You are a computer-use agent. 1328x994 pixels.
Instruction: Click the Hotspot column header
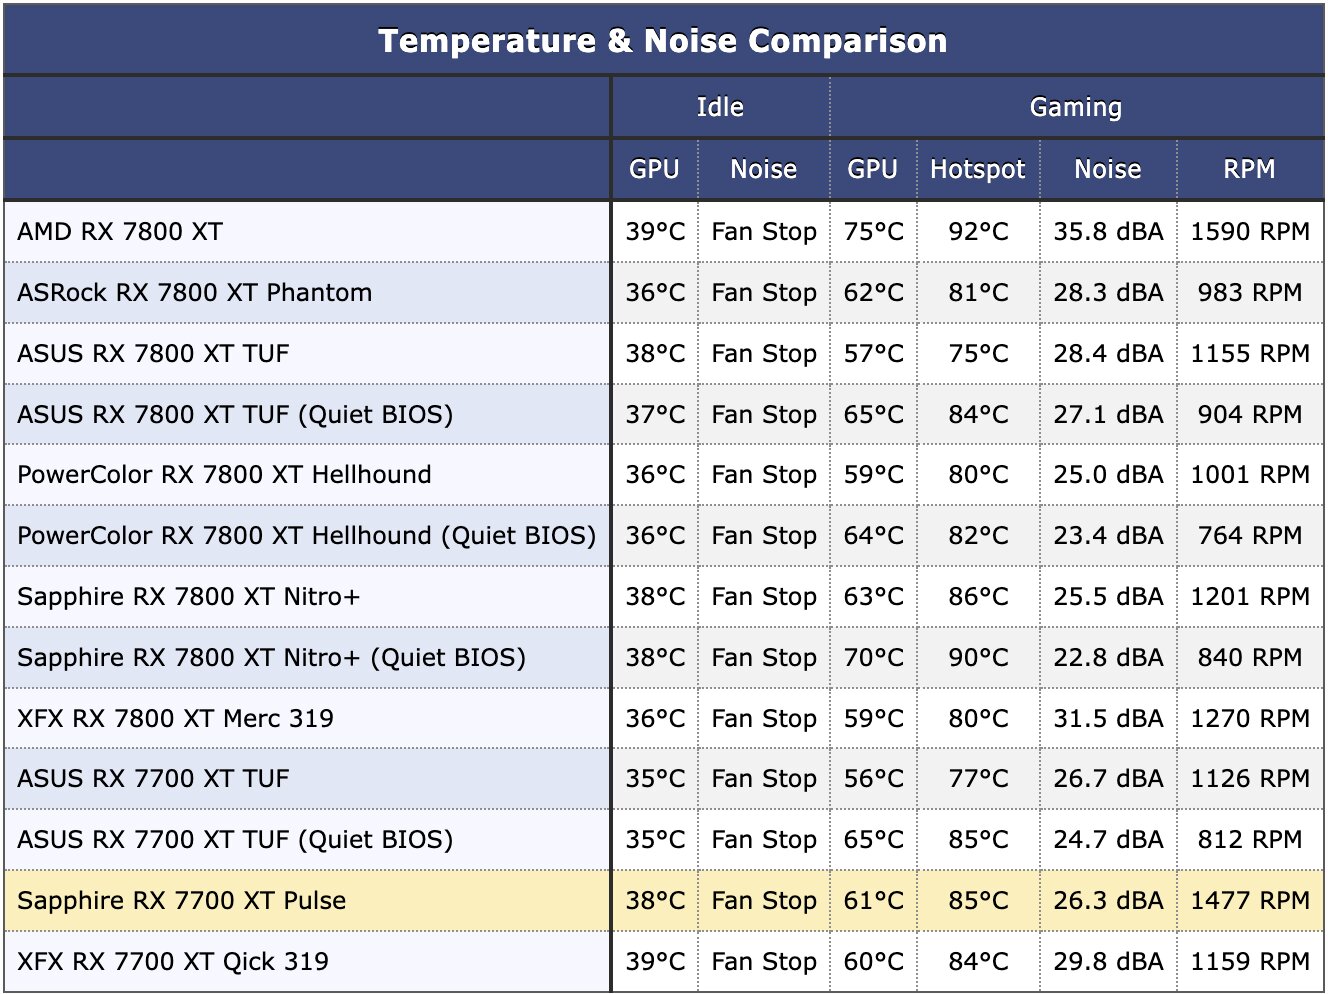pyautogui.click(x=978, y=170)
